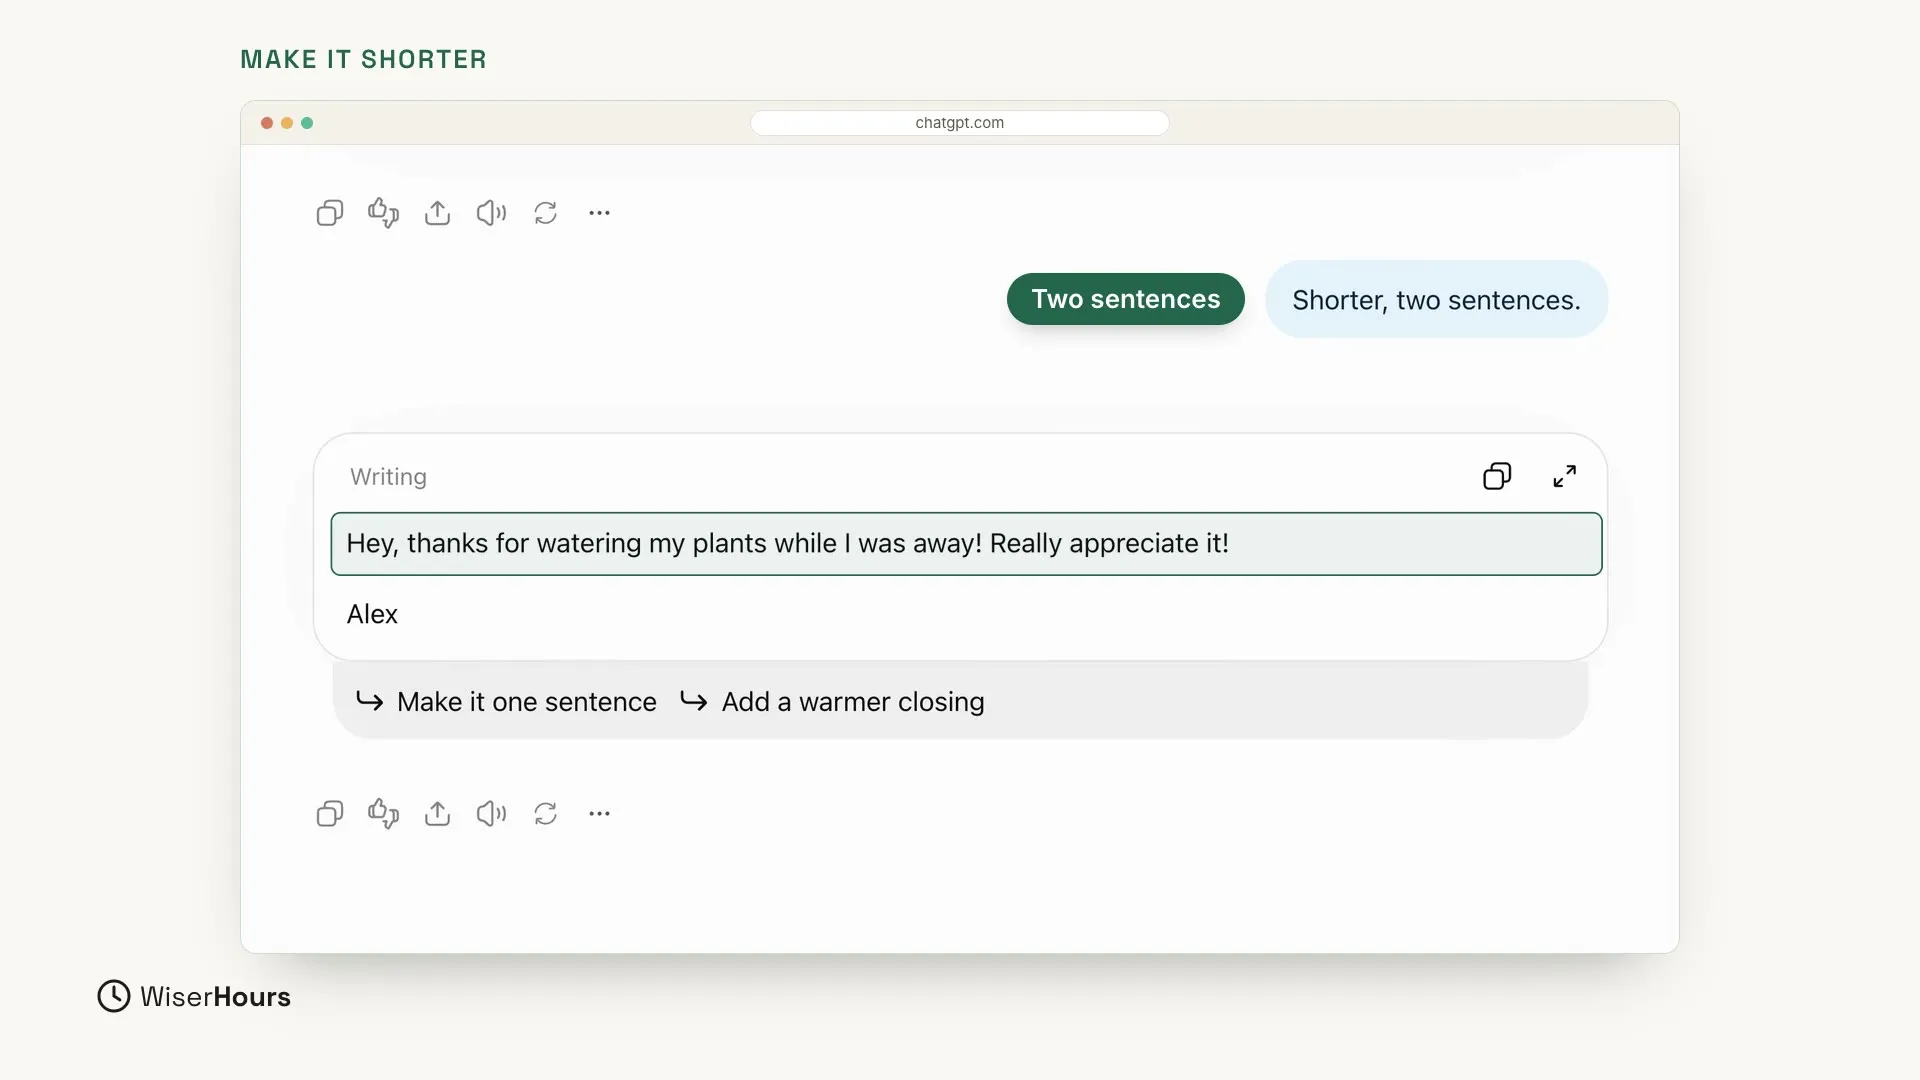The width and height of the screenshot is (1920, 1080).
Task: Regenerate the upper response with top refresh icon
Action: 545,213
